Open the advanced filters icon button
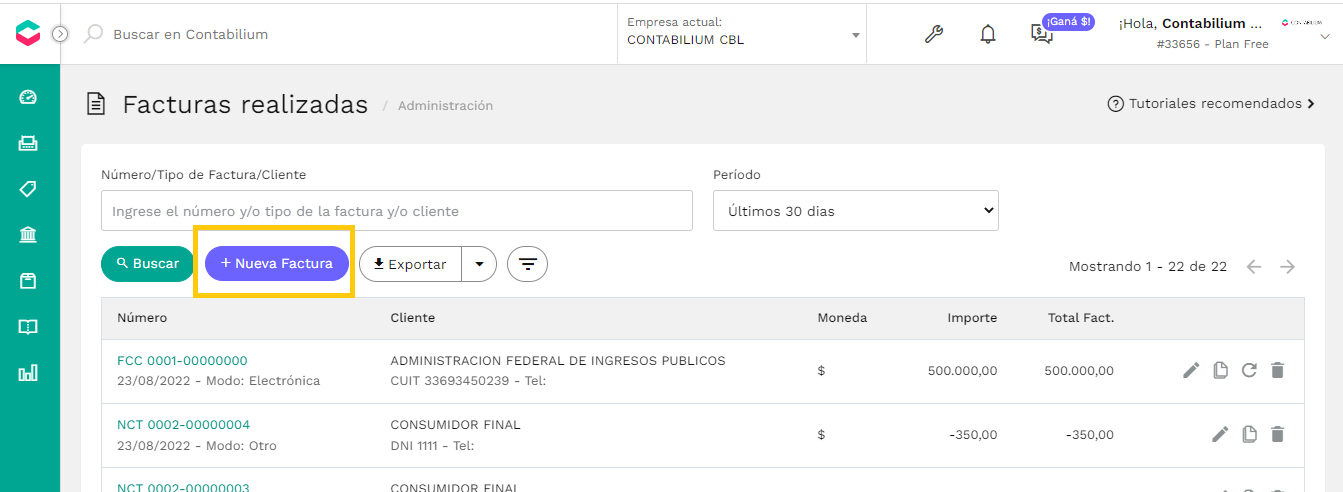The height and width of the screenshot is (492, 1343). [x=527, y=264]
